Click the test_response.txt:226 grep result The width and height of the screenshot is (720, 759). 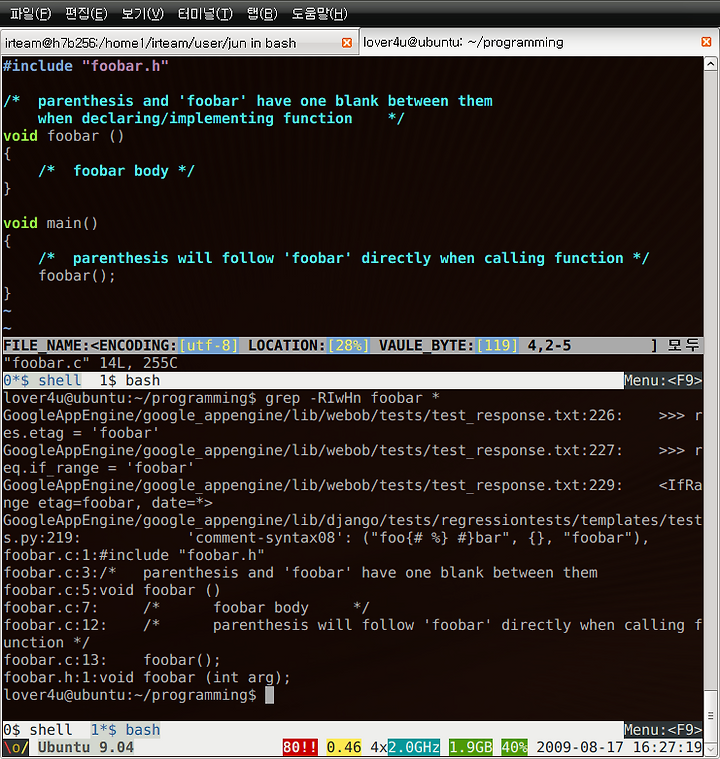point(352,424)
